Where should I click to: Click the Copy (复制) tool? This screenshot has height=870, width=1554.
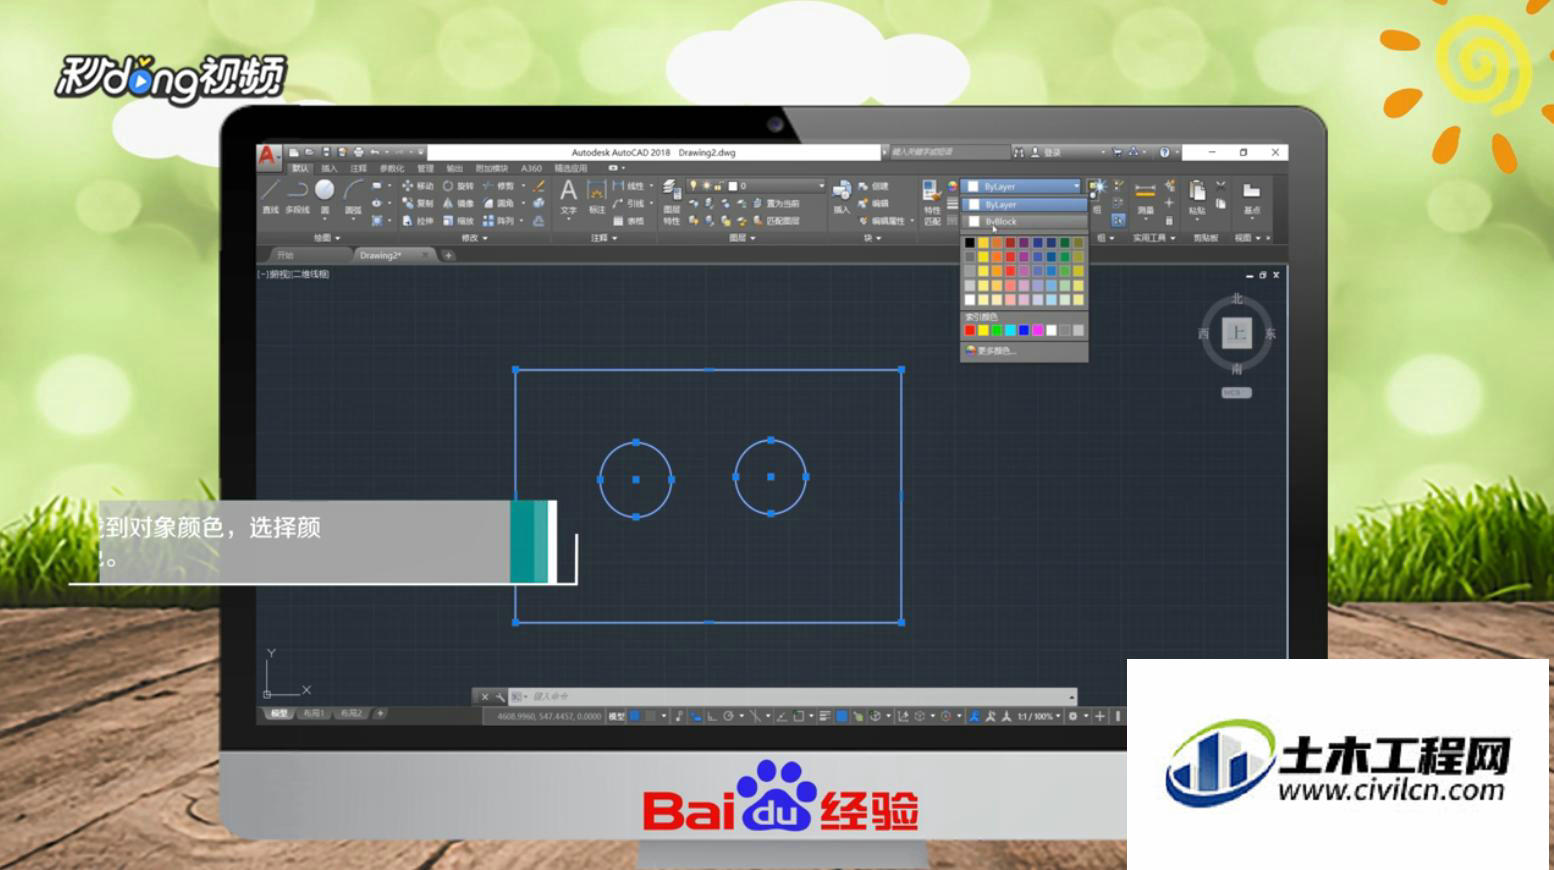pos(417,203)
